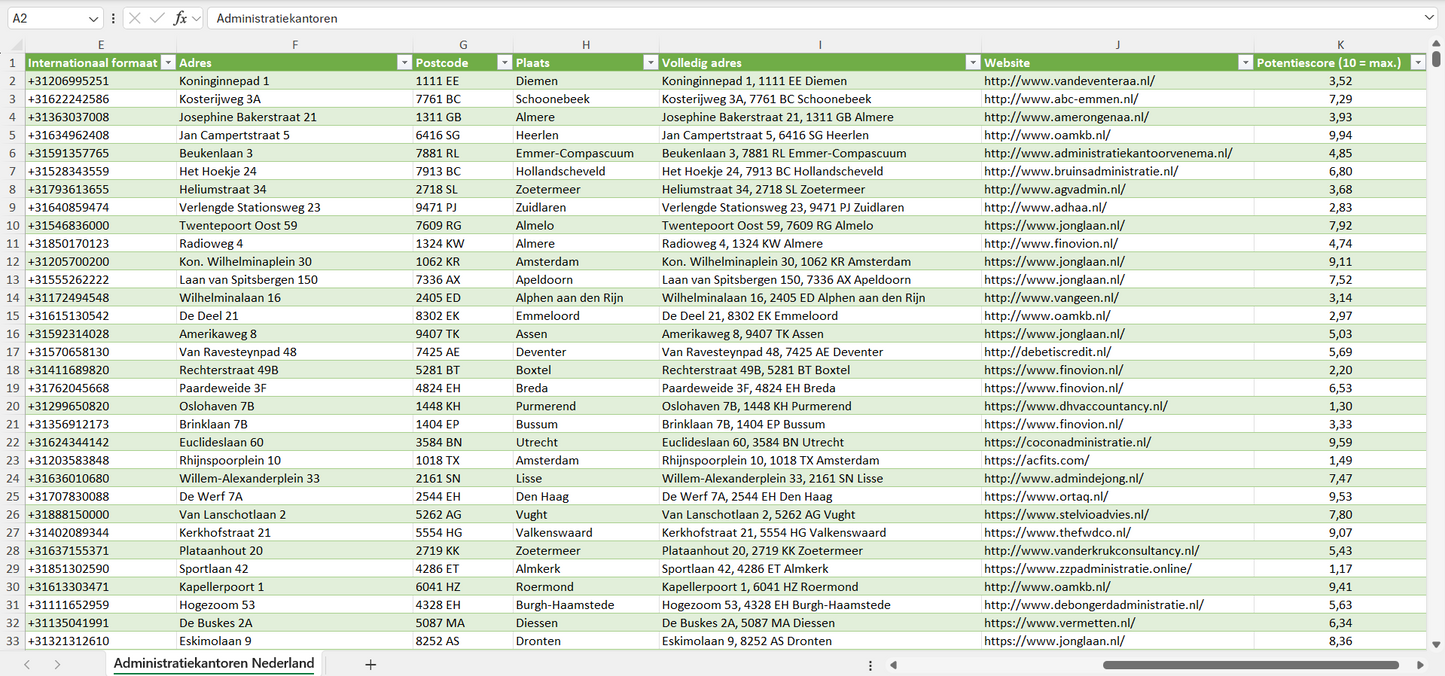Image resolution: width=1445 pixels, height=676 pixels.
Task: Select Plaats cell Alphen aan den Rijn
Action: click(x=586, y=297)
